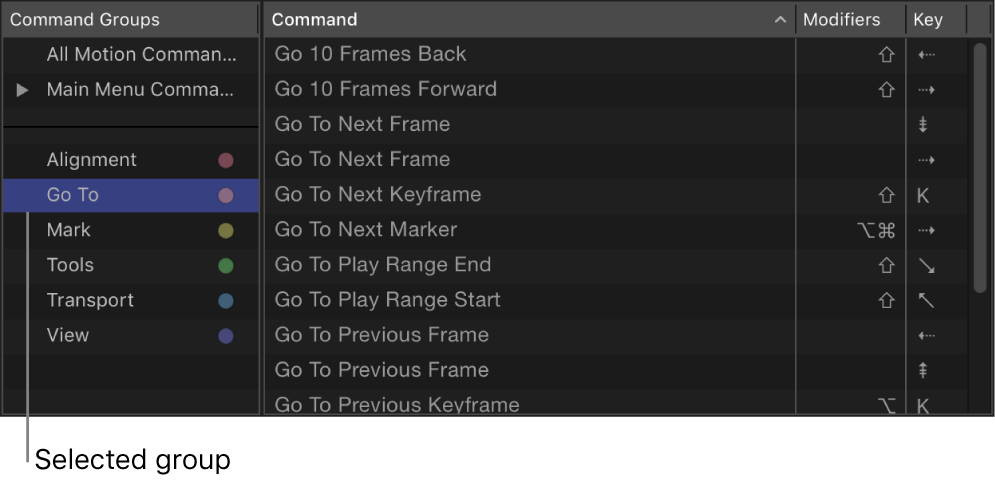This screenshot has height=481, width=995.
Task: Select the All Motion Commands group
Action: tap(141, 55)
